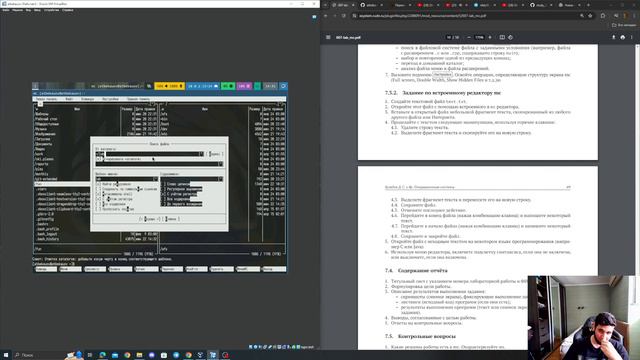
Task: Select ".gitconfig" in left mc panel
Action: pyautogui.click(x=45, y=219)
